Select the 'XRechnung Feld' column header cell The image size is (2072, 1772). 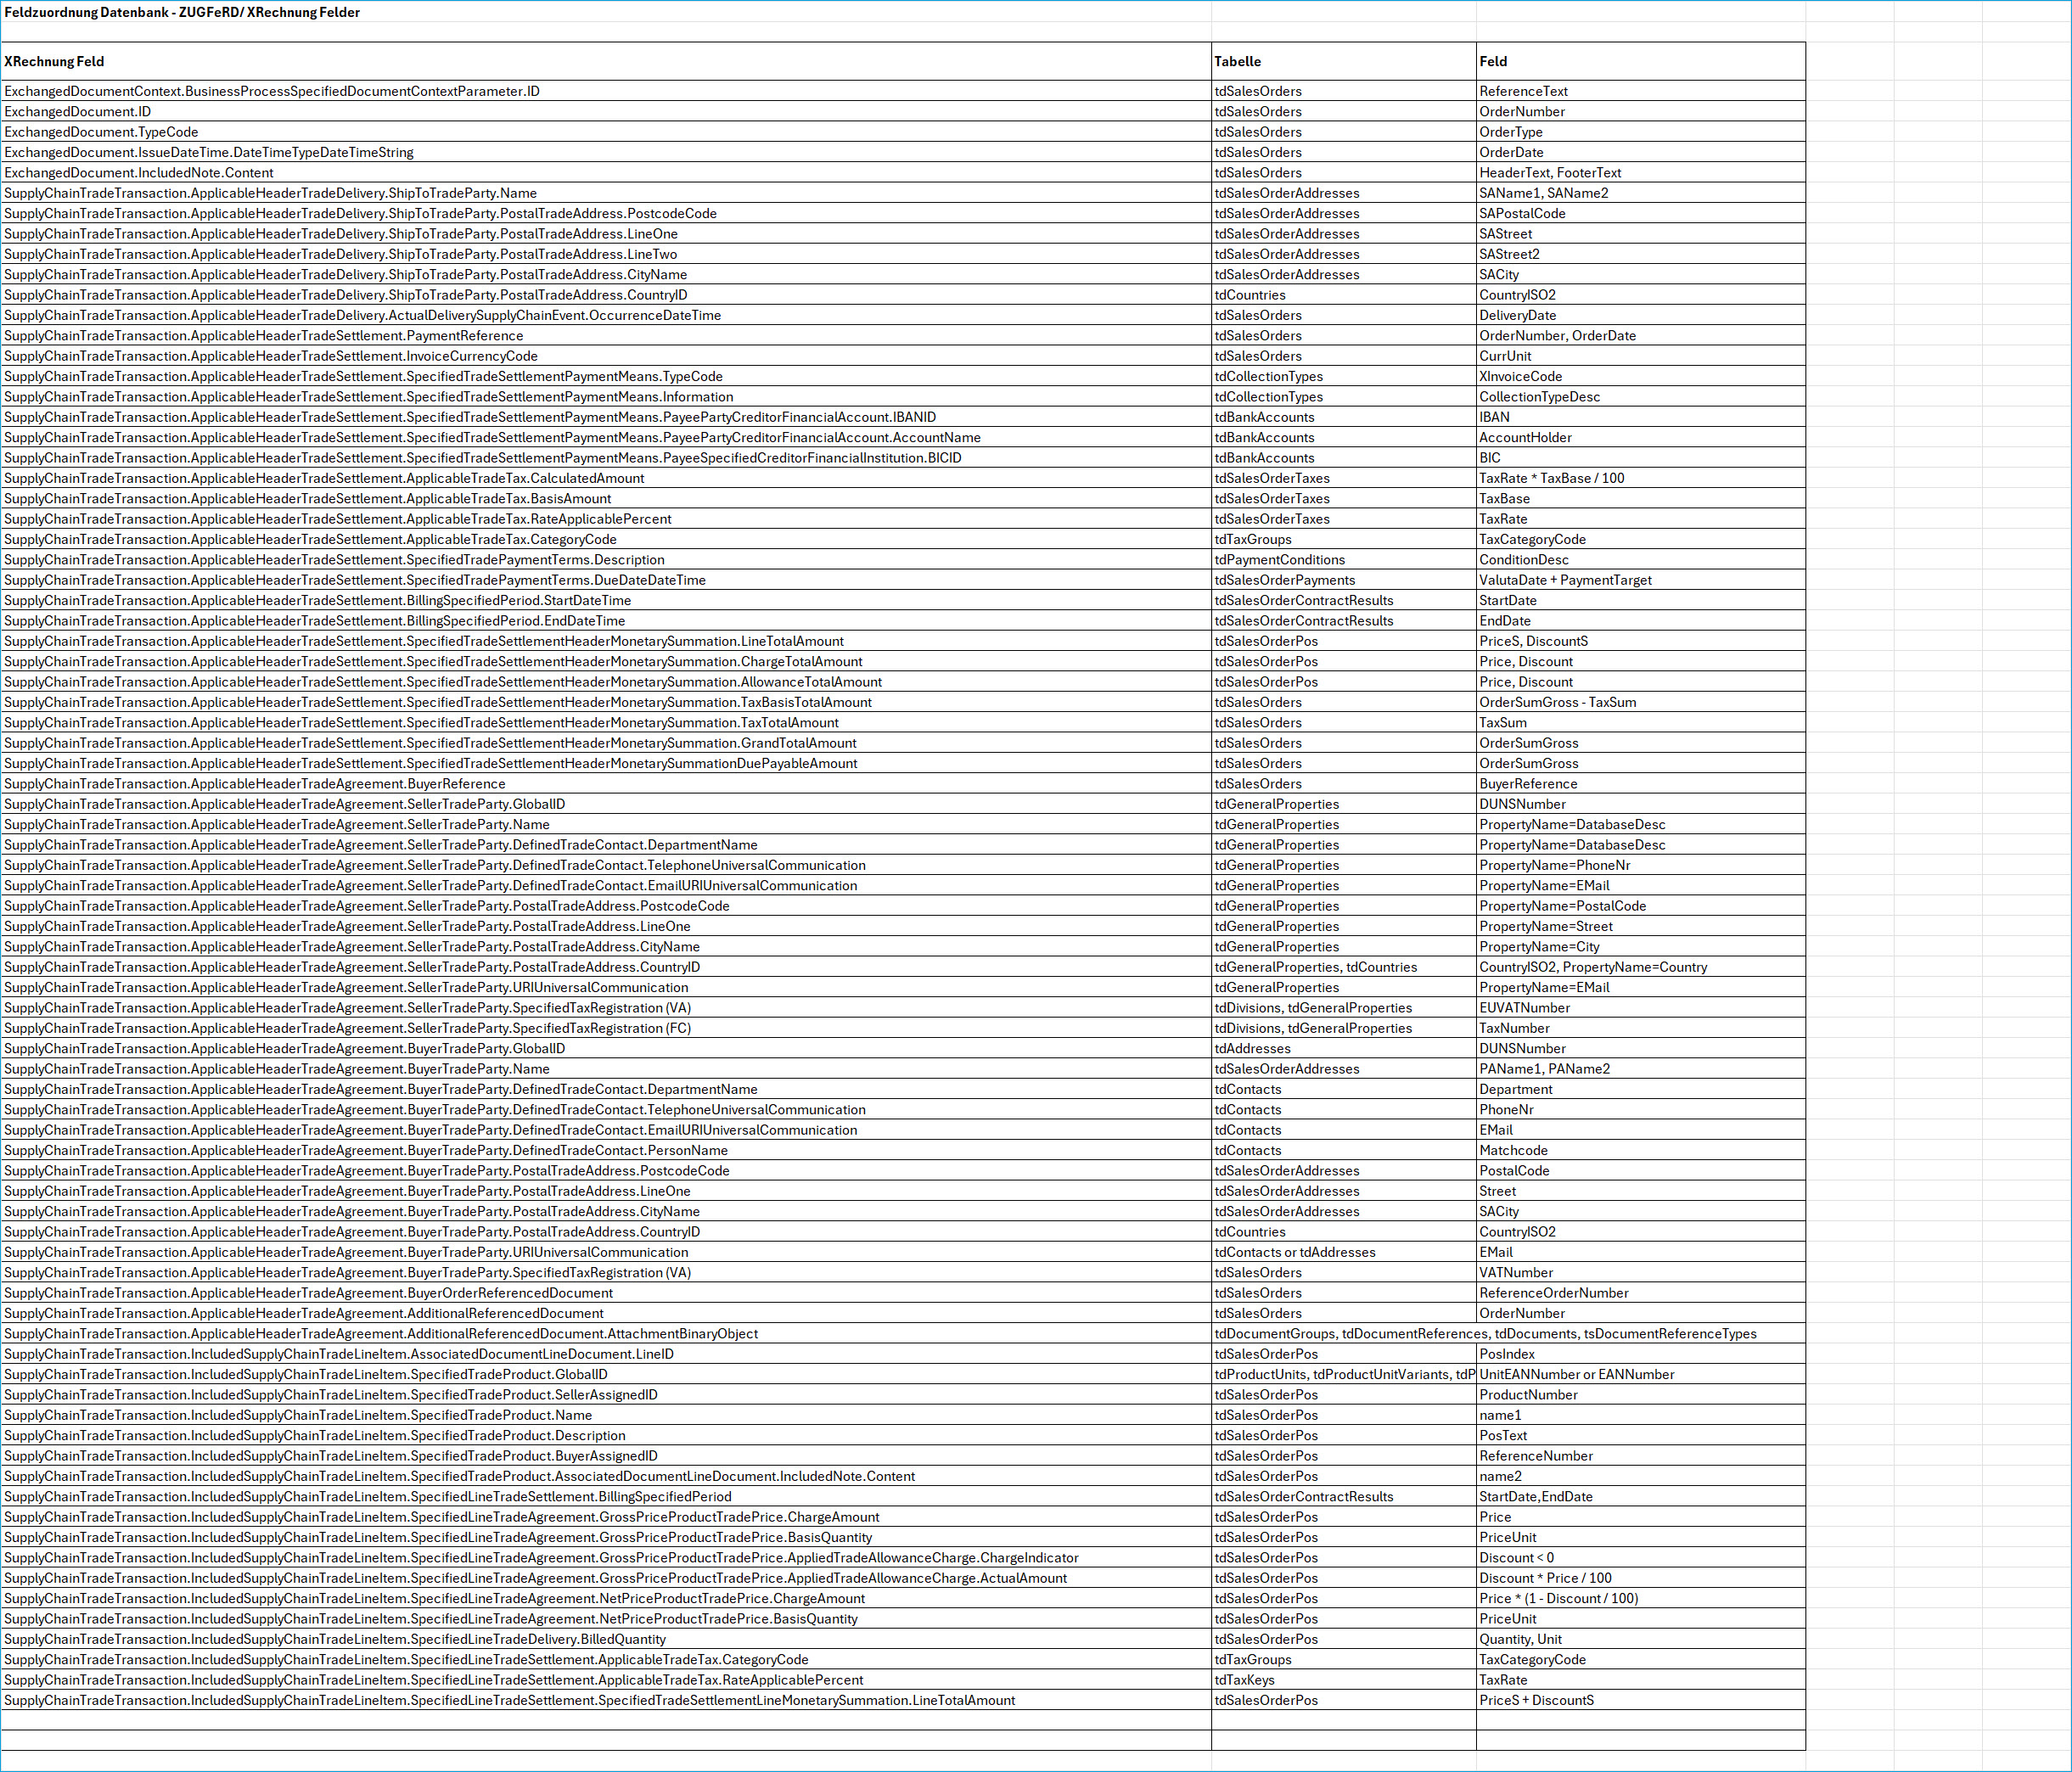coord(606,61)
